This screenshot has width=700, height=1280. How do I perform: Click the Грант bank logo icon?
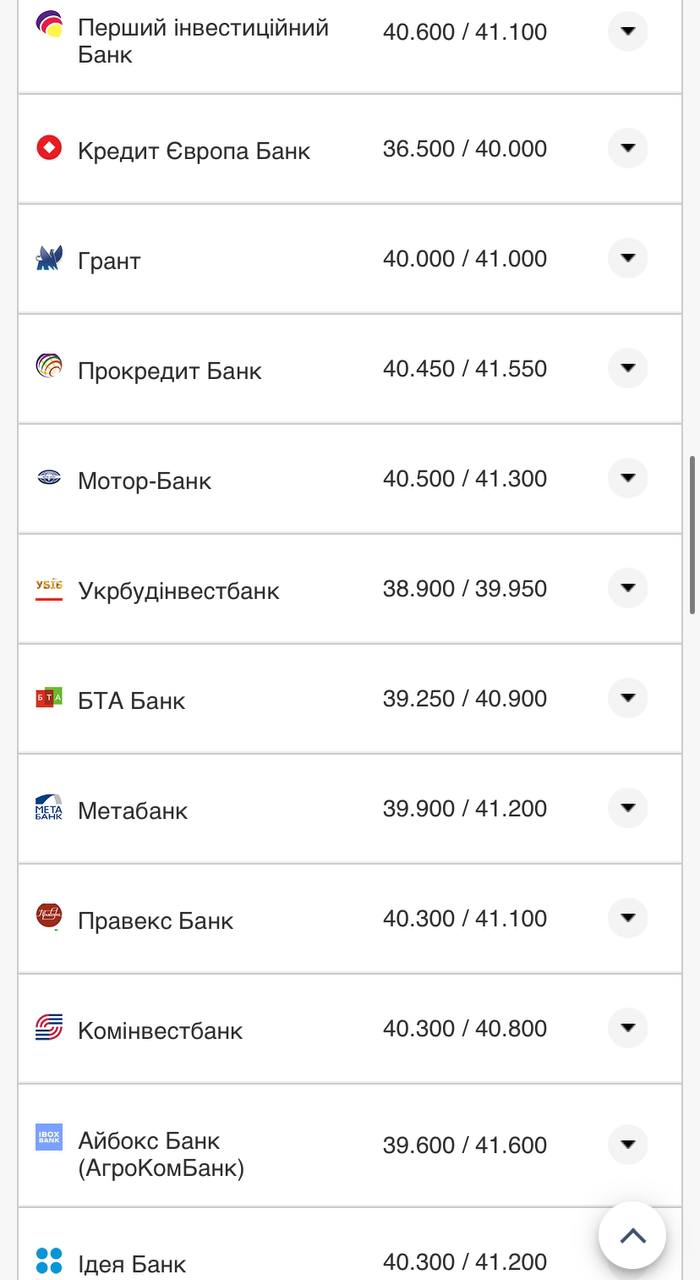[x=49, y=258]
